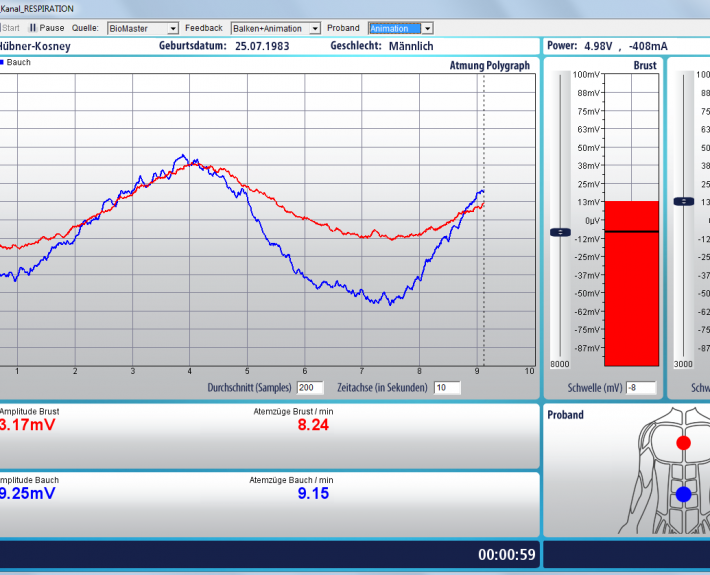Open the Proband Animation dropdown

[400, 28]
